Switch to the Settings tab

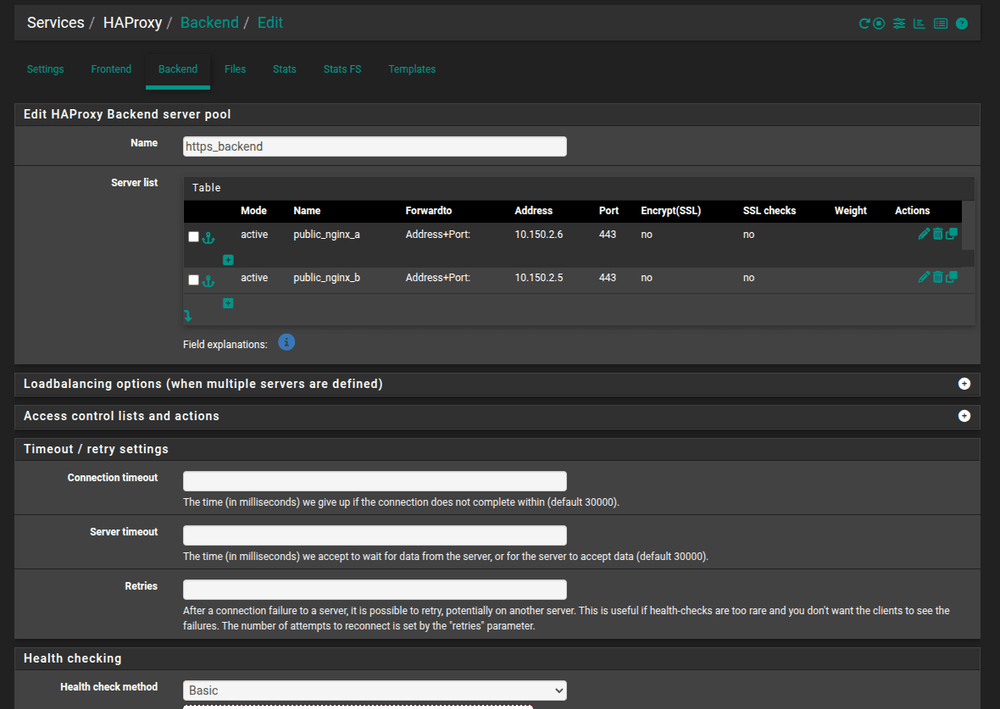(x=45, y=69)
